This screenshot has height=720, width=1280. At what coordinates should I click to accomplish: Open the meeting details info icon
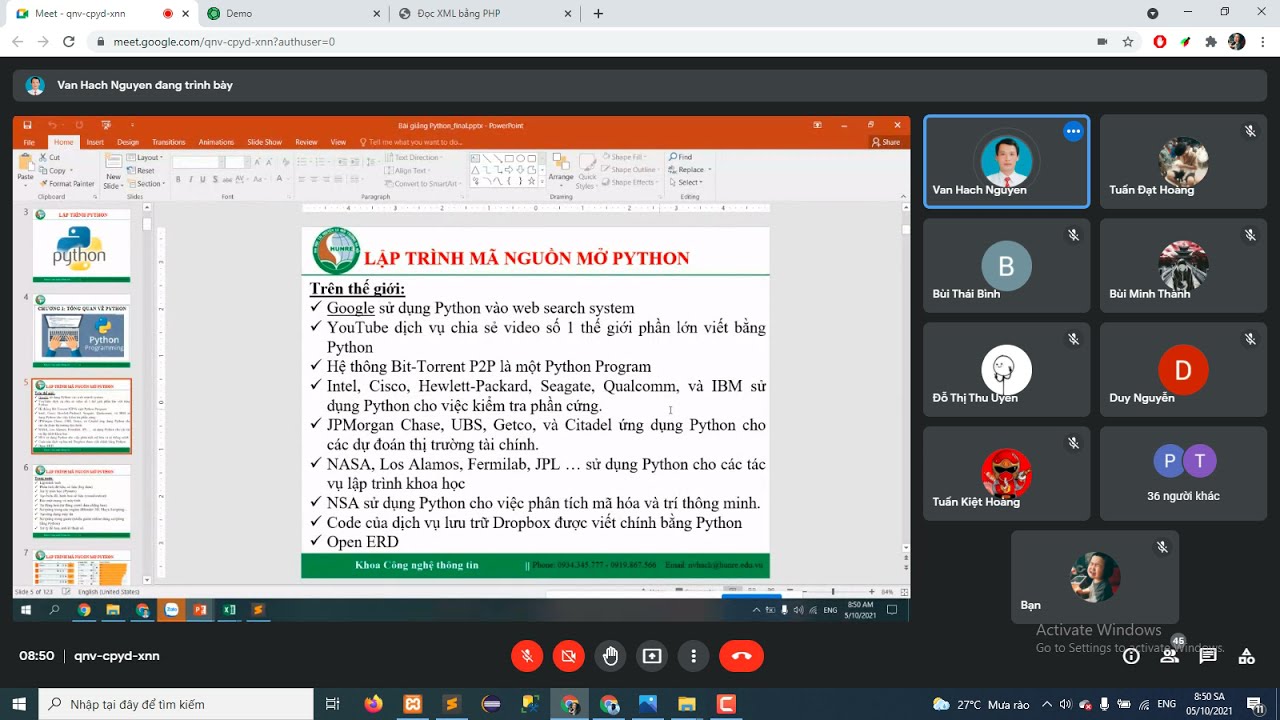[1131, 656]
